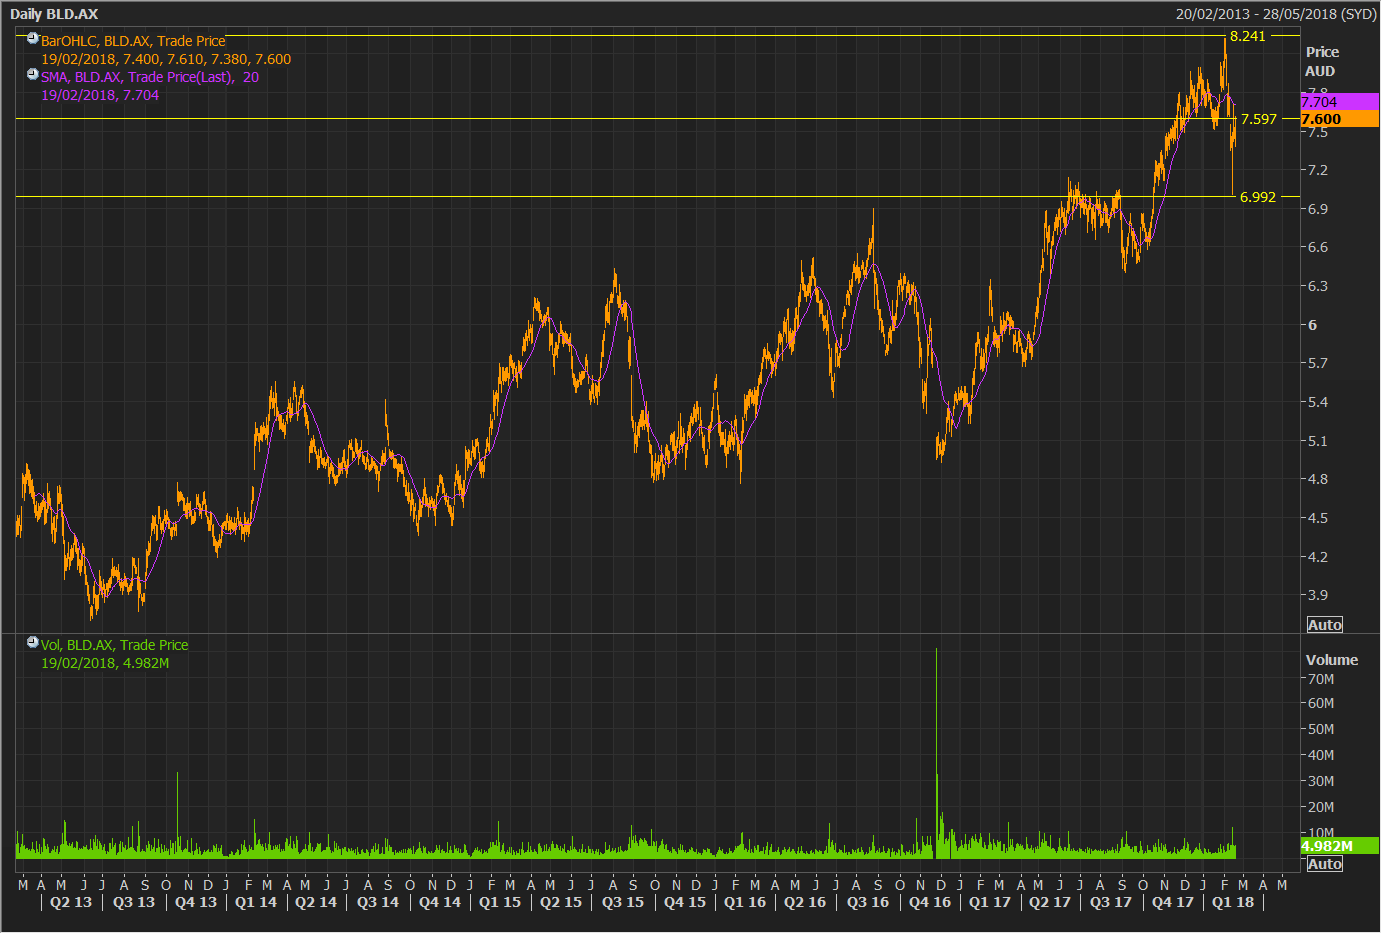
Task: Click the Q4 17 quarter label
Action: pyautogui.click(x=1173, y=902)
